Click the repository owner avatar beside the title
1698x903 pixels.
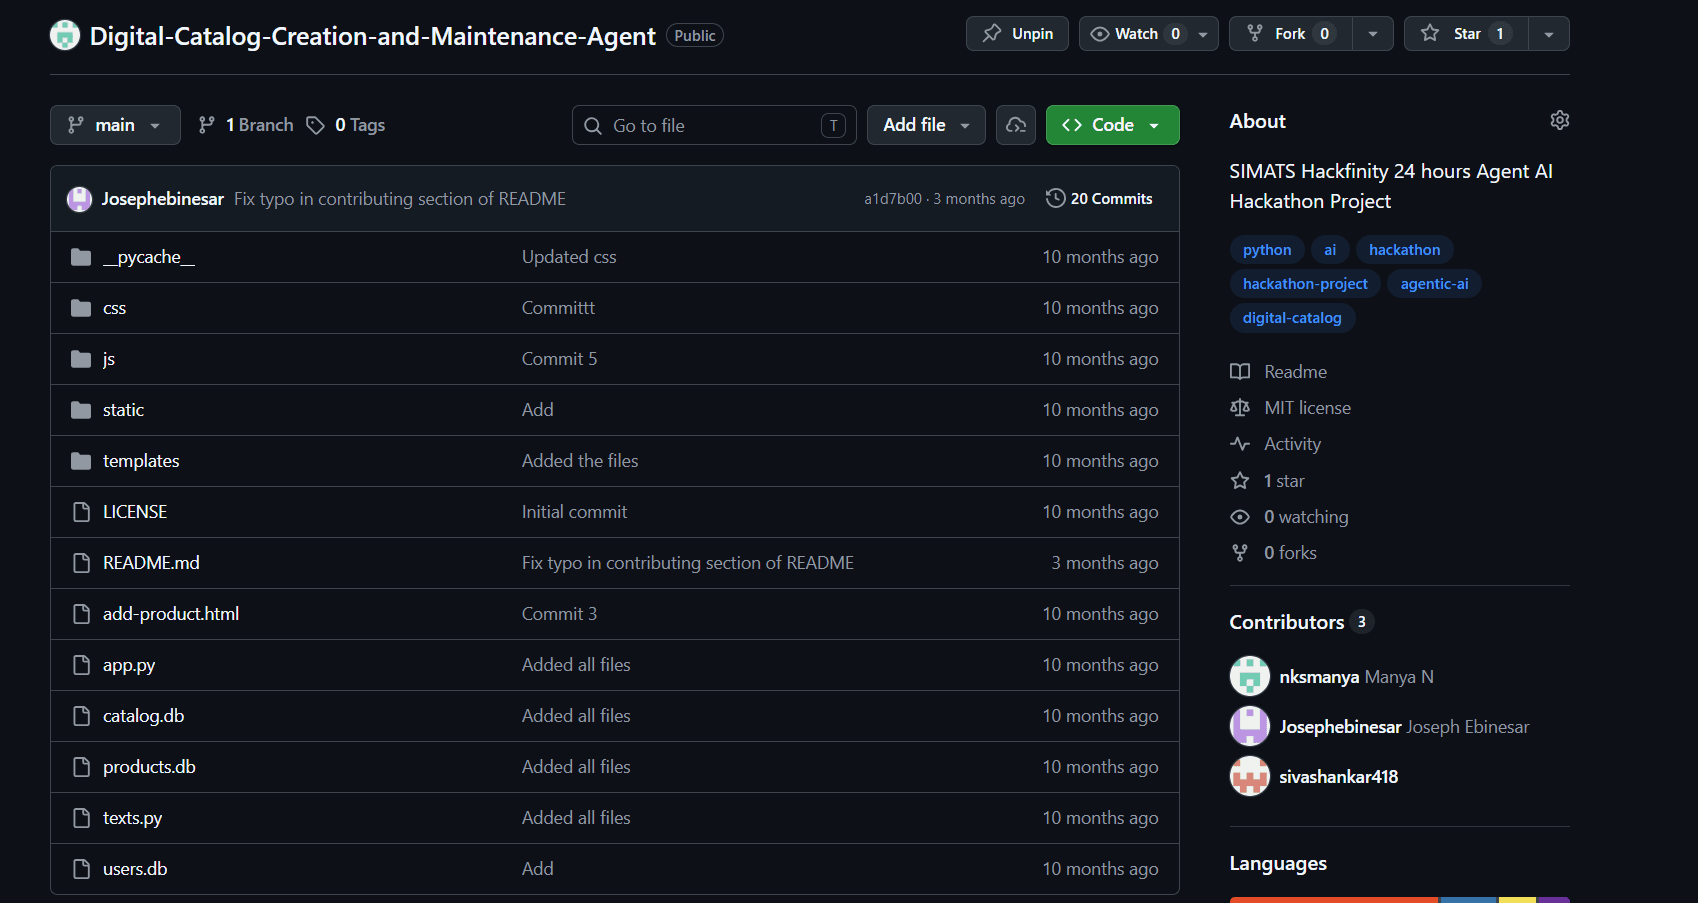65,35
